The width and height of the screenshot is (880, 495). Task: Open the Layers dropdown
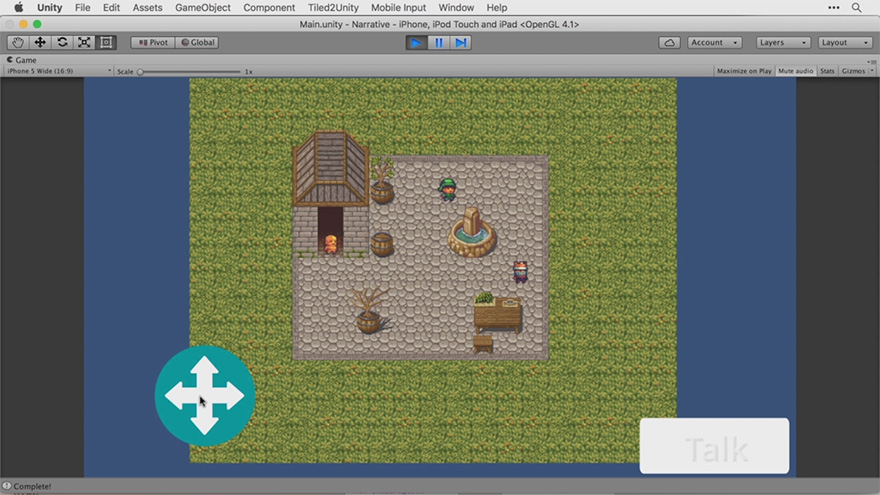[x=783, y=43]
